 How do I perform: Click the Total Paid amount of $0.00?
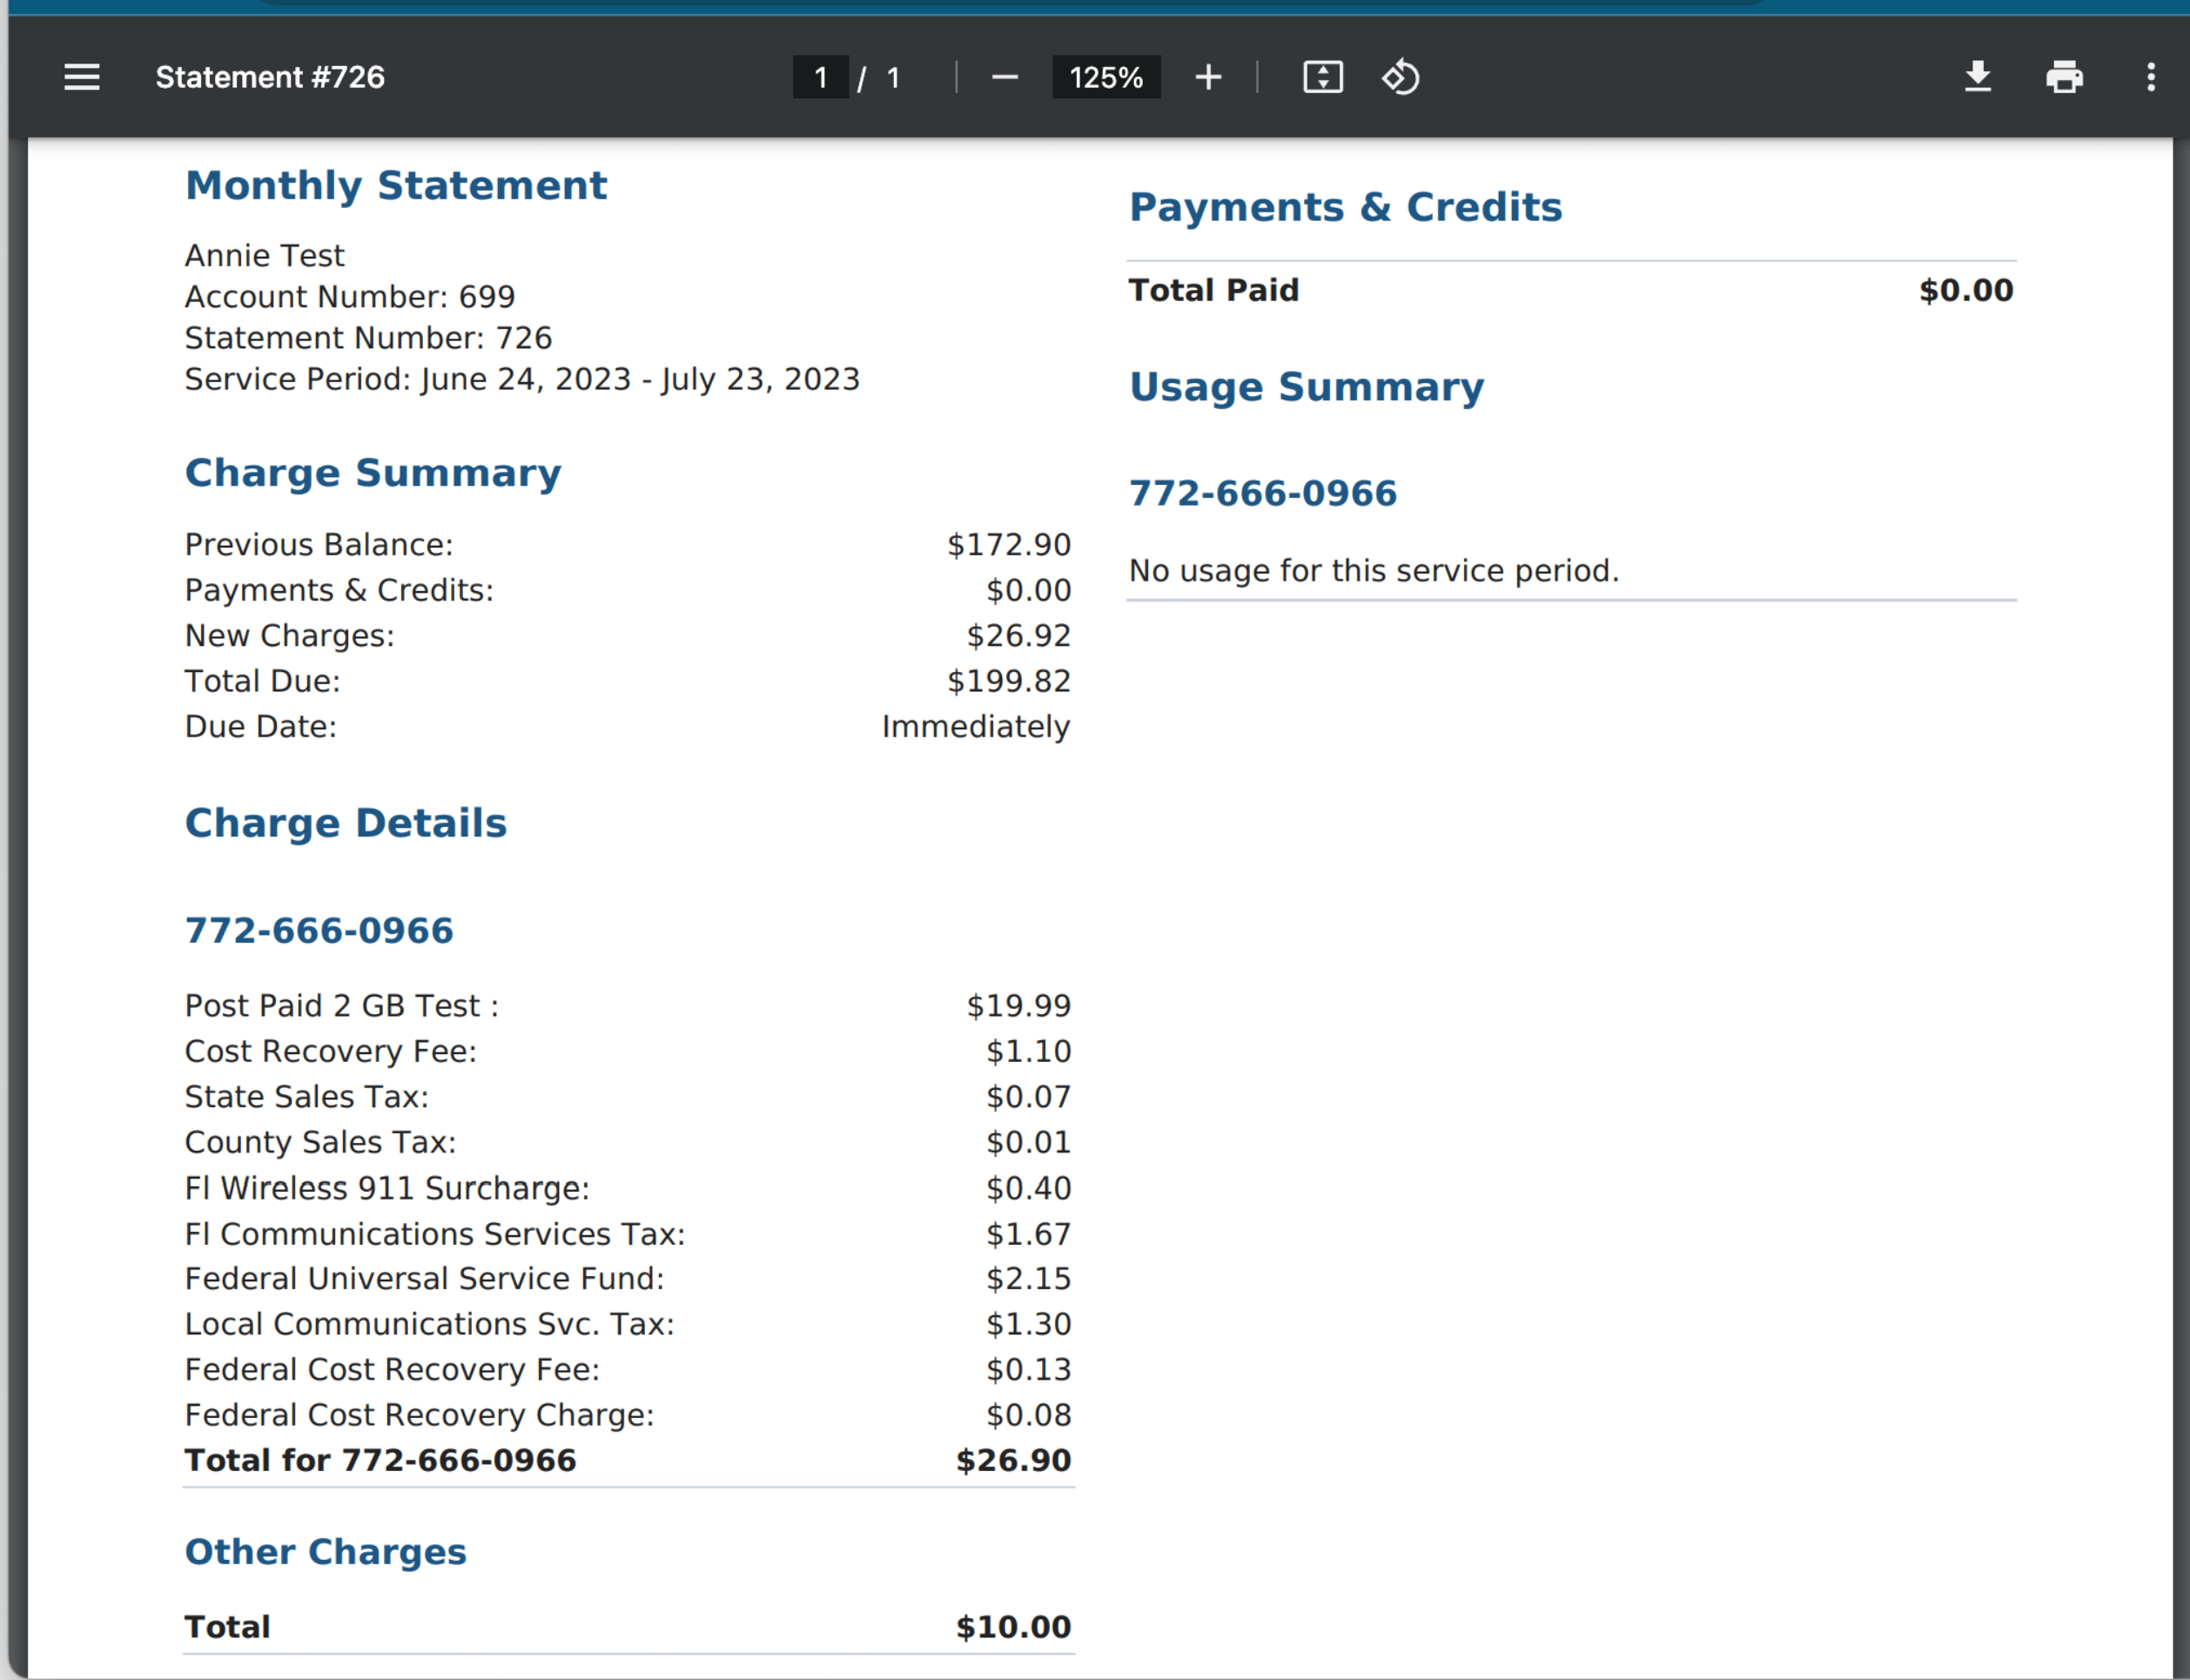(1965, 289)
